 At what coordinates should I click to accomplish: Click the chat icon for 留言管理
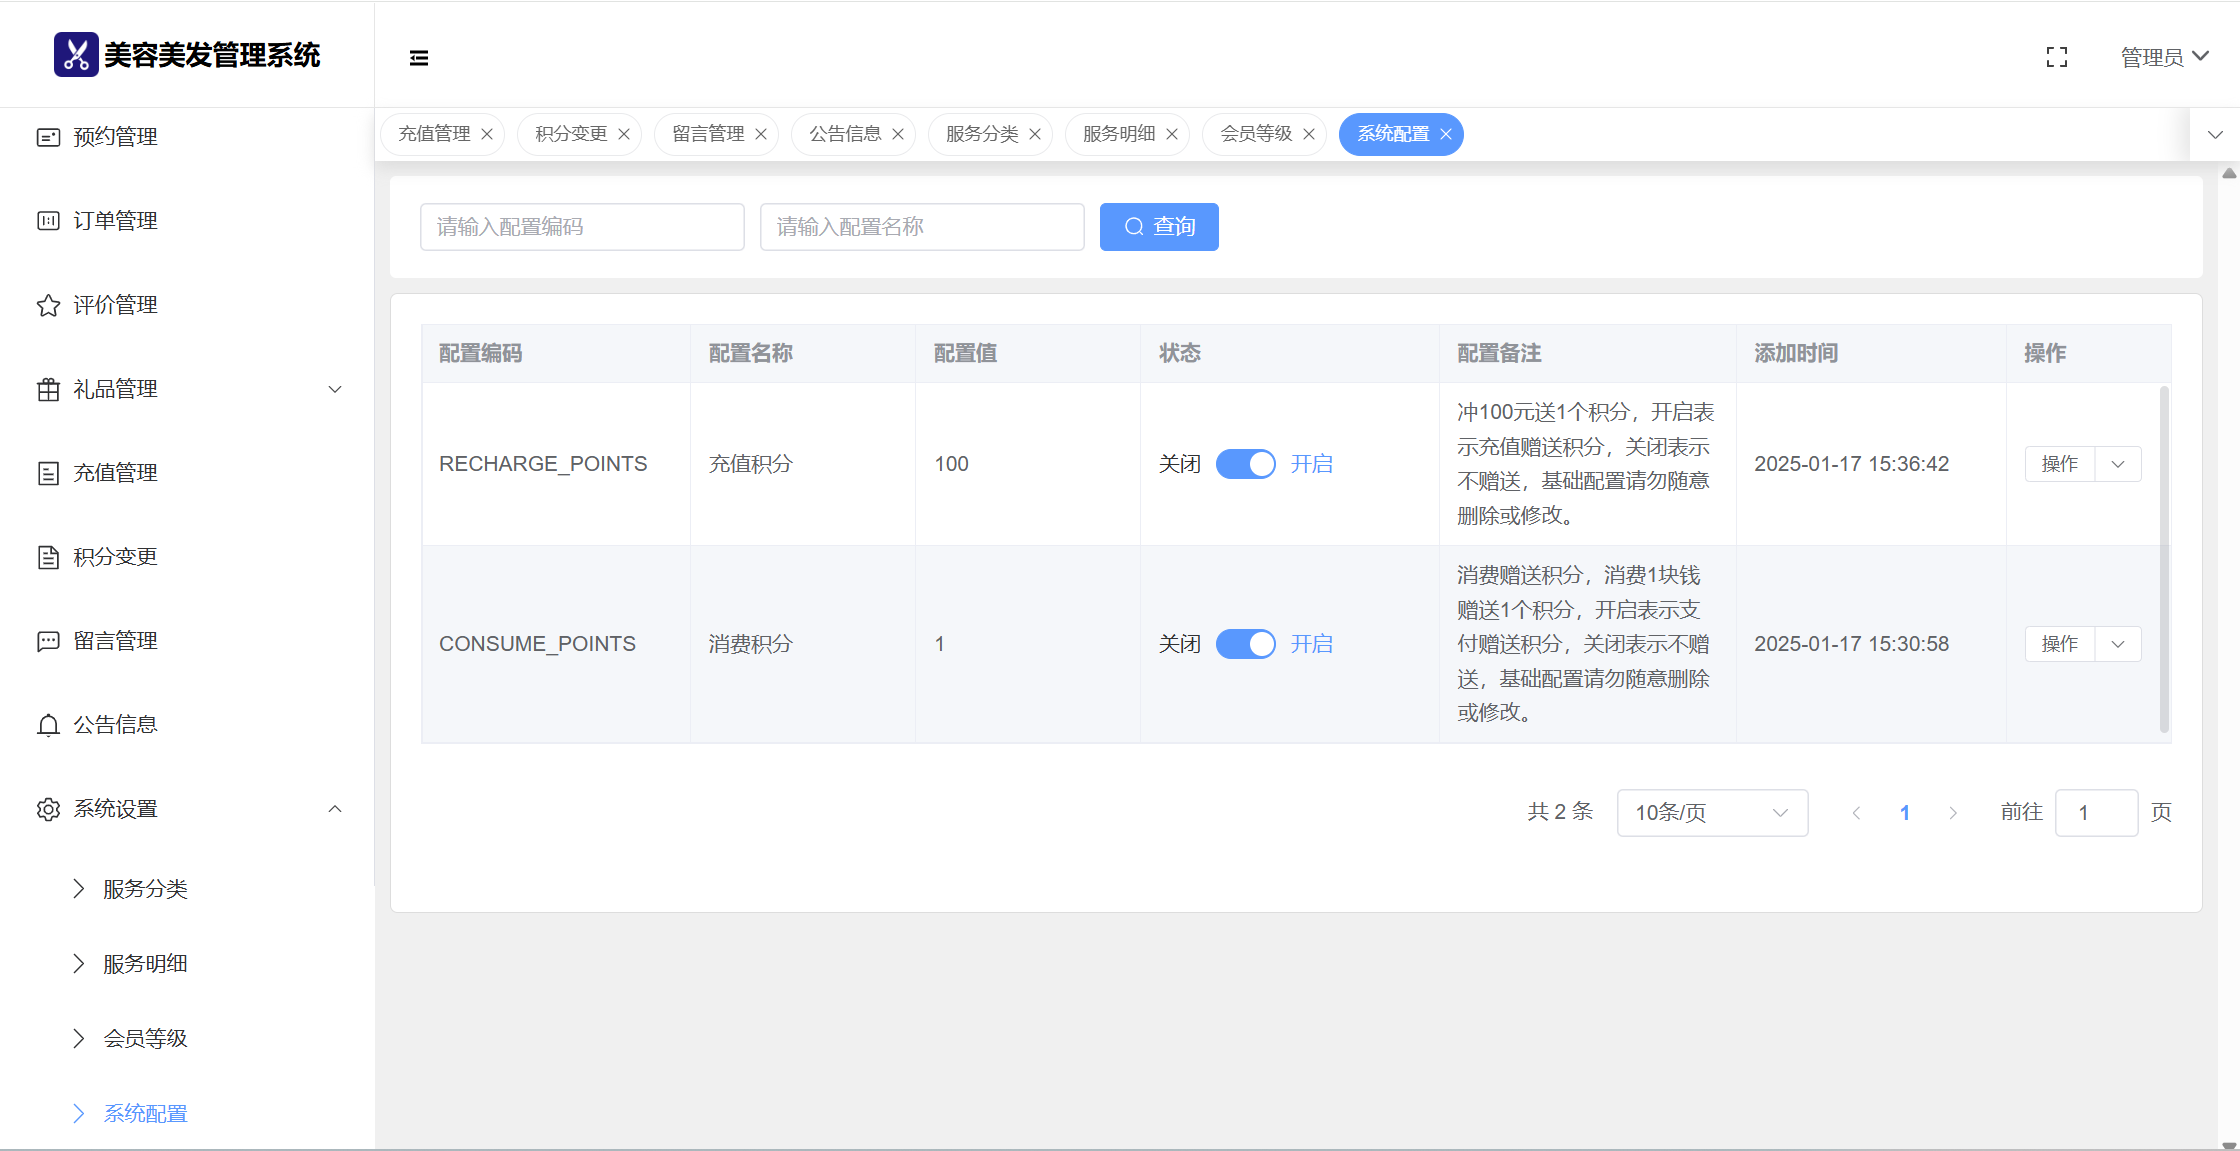(48, 641)
